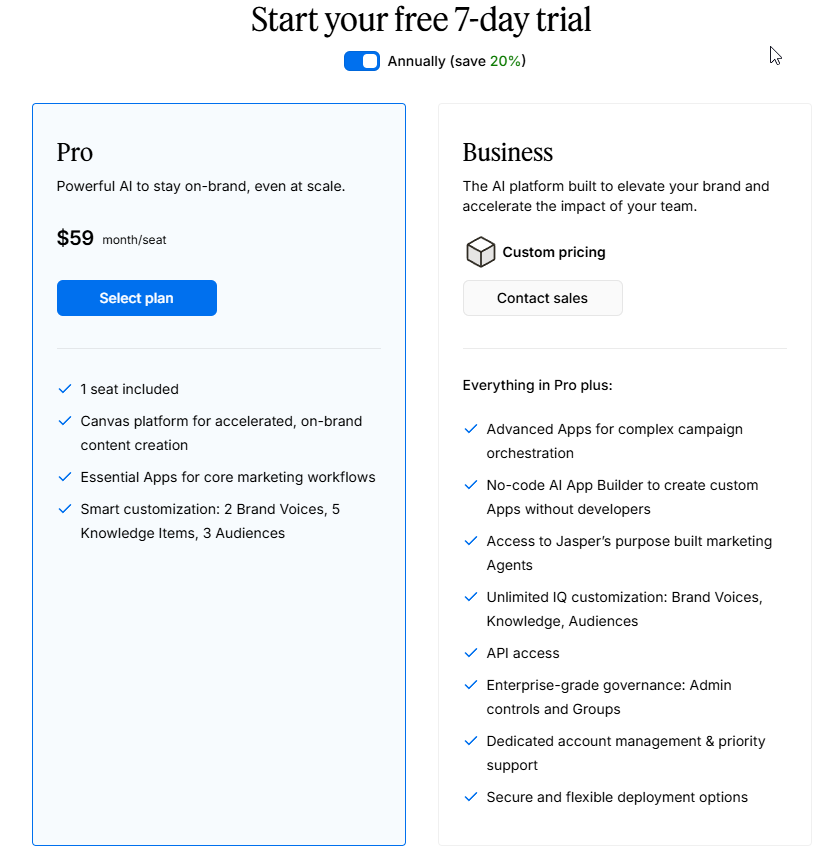This screenshot has width=839, height=854.
Task: Click the $59 price text
Action: (x=75, y=238)
